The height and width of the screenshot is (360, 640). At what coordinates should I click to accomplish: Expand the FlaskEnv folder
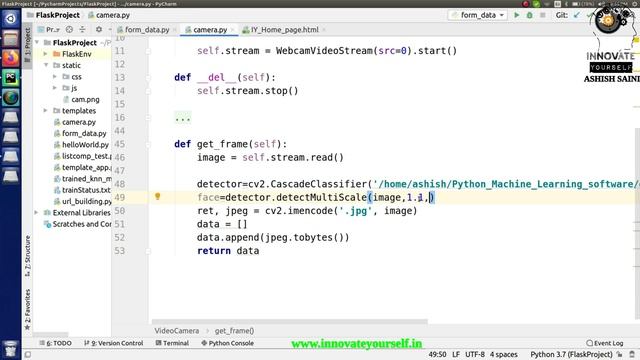click(x=45, y=54)
